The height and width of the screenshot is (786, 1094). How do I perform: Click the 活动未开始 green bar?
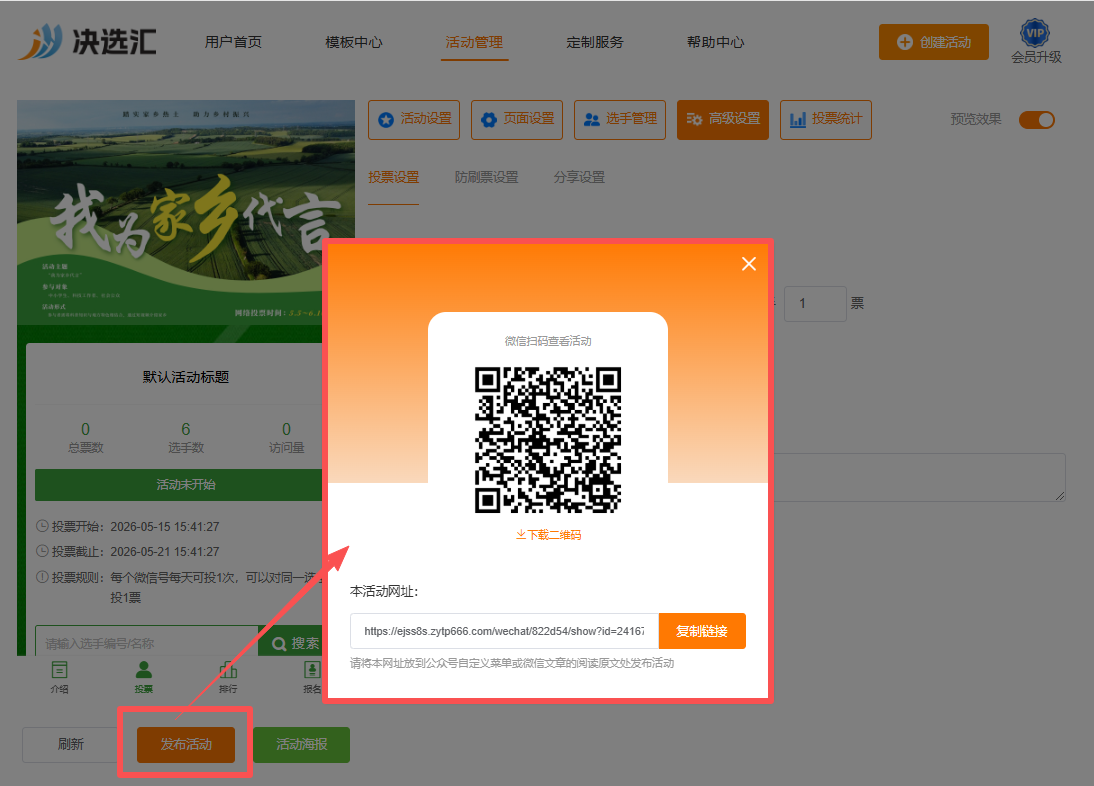(179, 485)
